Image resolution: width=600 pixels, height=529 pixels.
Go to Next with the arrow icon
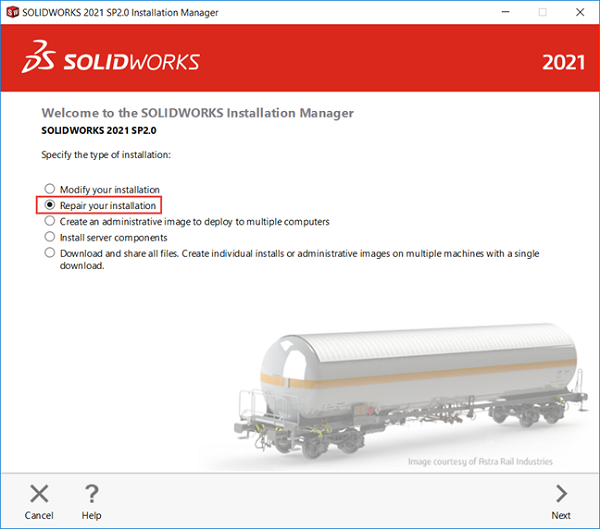point(561,493)
